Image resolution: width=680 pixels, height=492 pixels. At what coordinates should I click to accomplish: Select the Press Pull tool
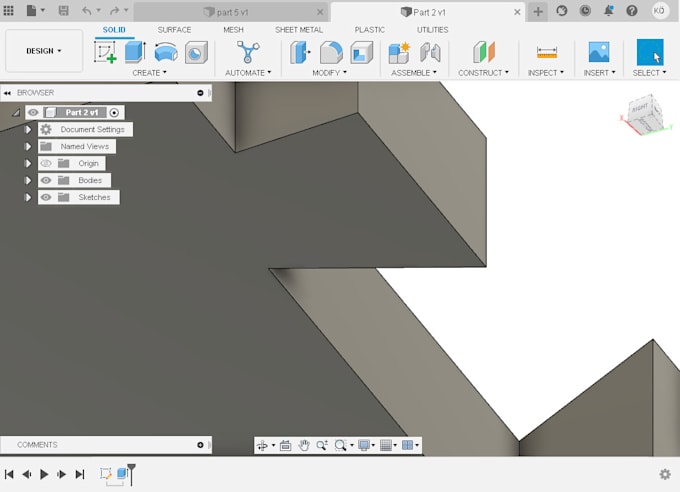[300, 53]
